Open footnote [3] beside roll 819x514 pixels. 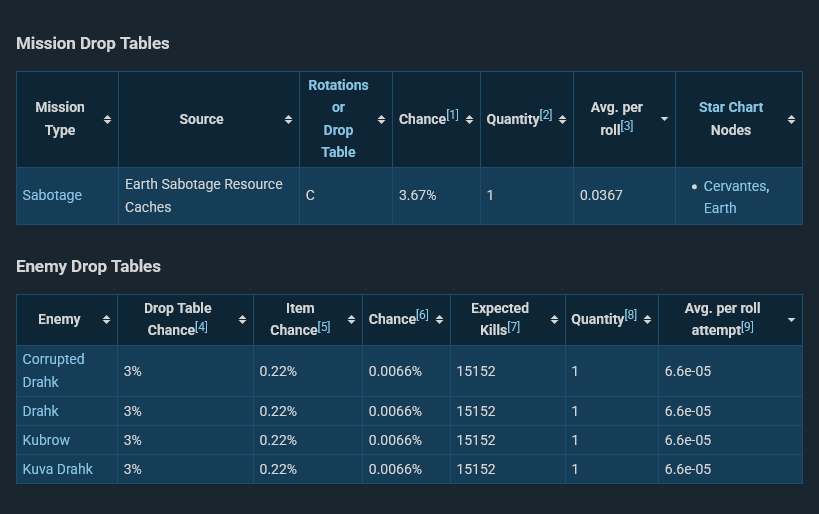coord(627,126)
